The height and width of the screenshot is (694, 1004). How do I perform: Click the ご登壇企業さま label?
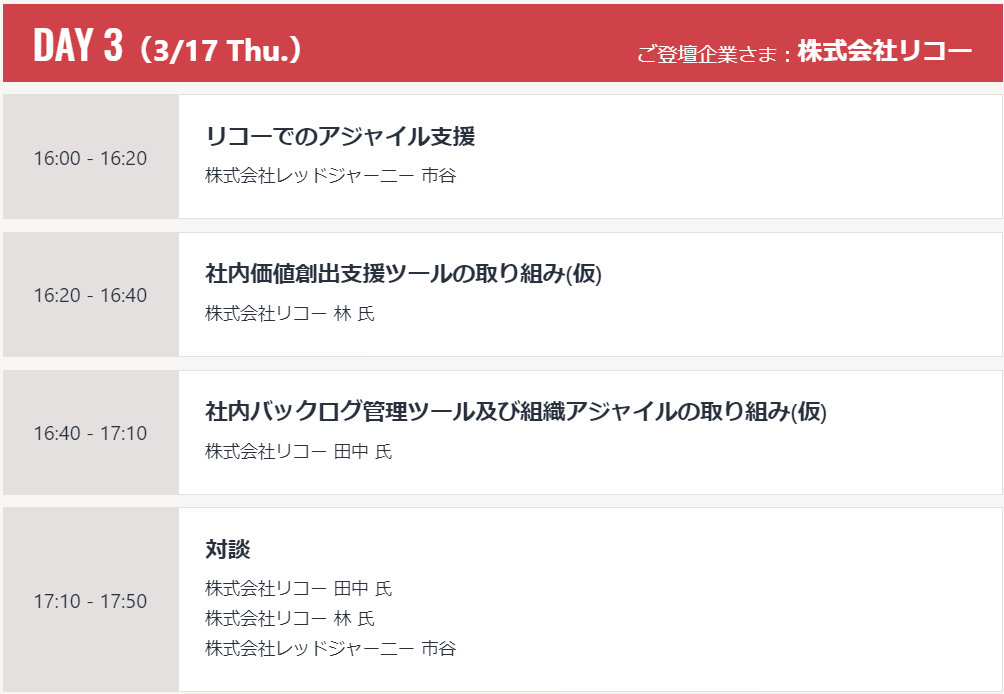pos(708,54)
